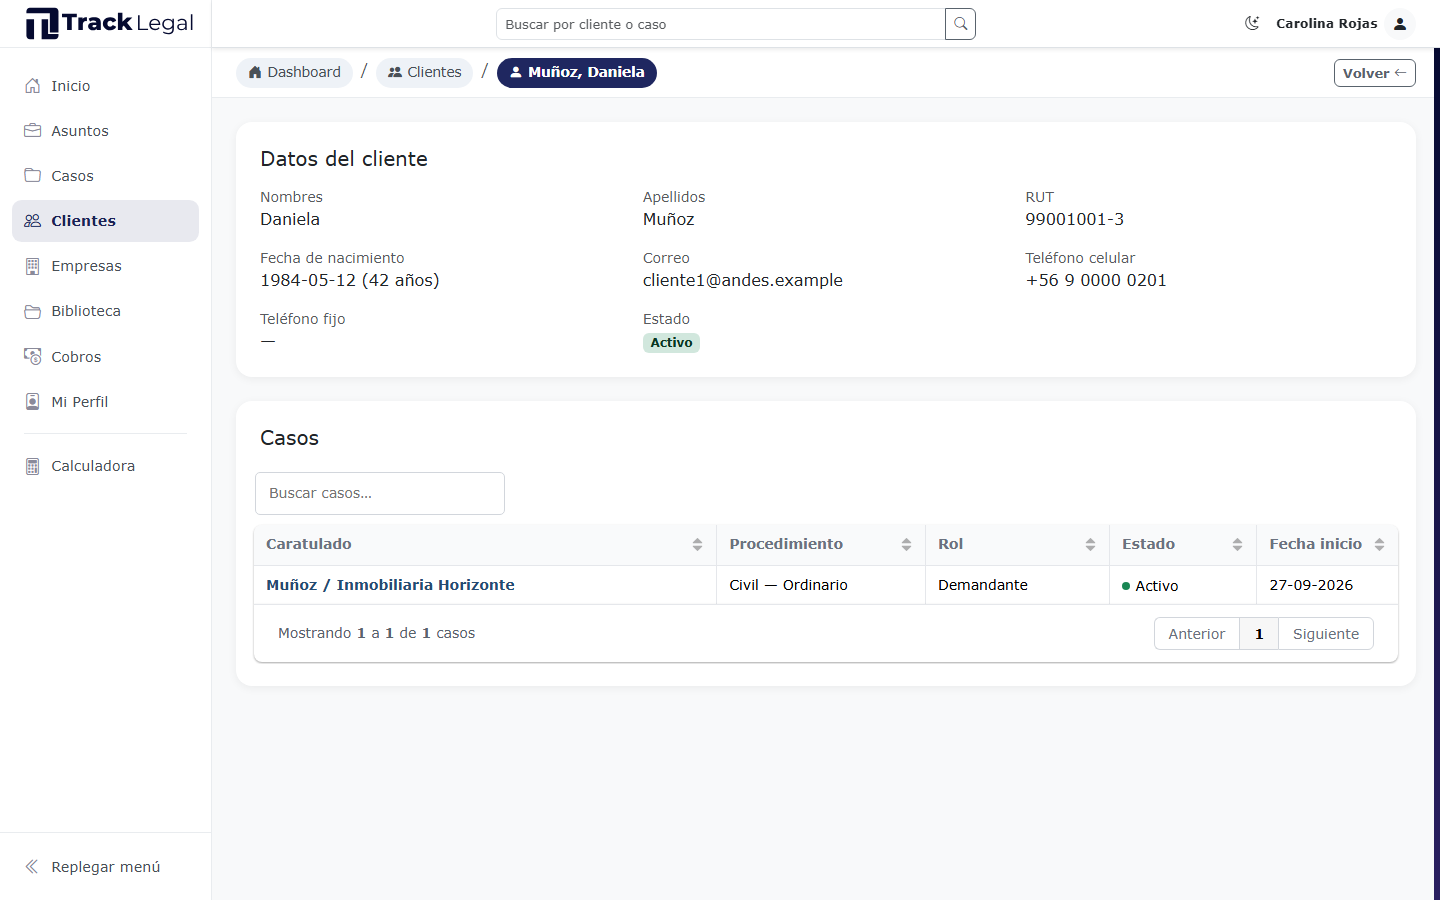Open Empresas in the sidebar menu
The image size is (1440, 900).
(x=105, y=266)
